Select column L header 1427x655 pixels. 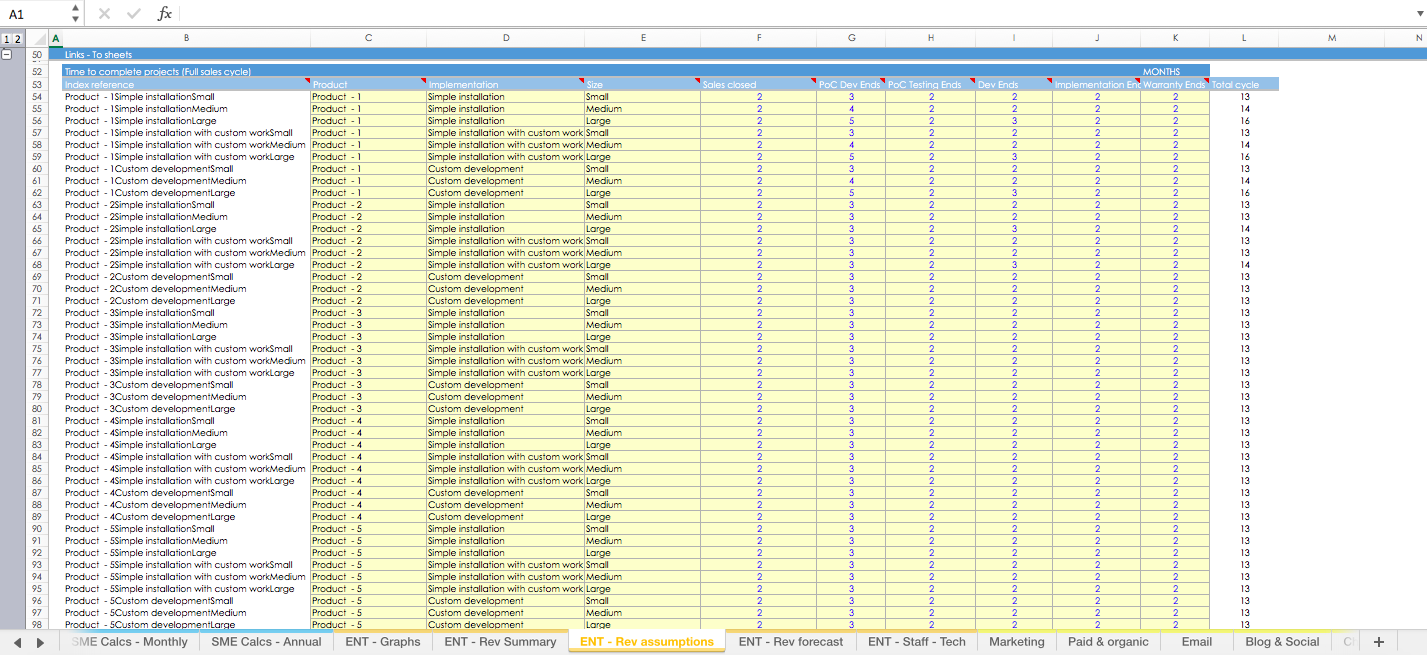click(1244, 38)
